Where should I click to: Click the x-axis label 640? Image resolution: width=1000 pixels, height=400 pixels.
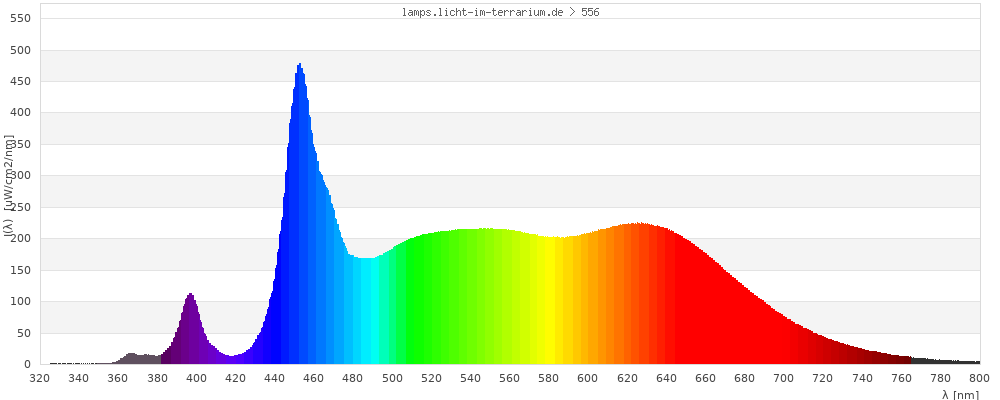tap(666, 378)
